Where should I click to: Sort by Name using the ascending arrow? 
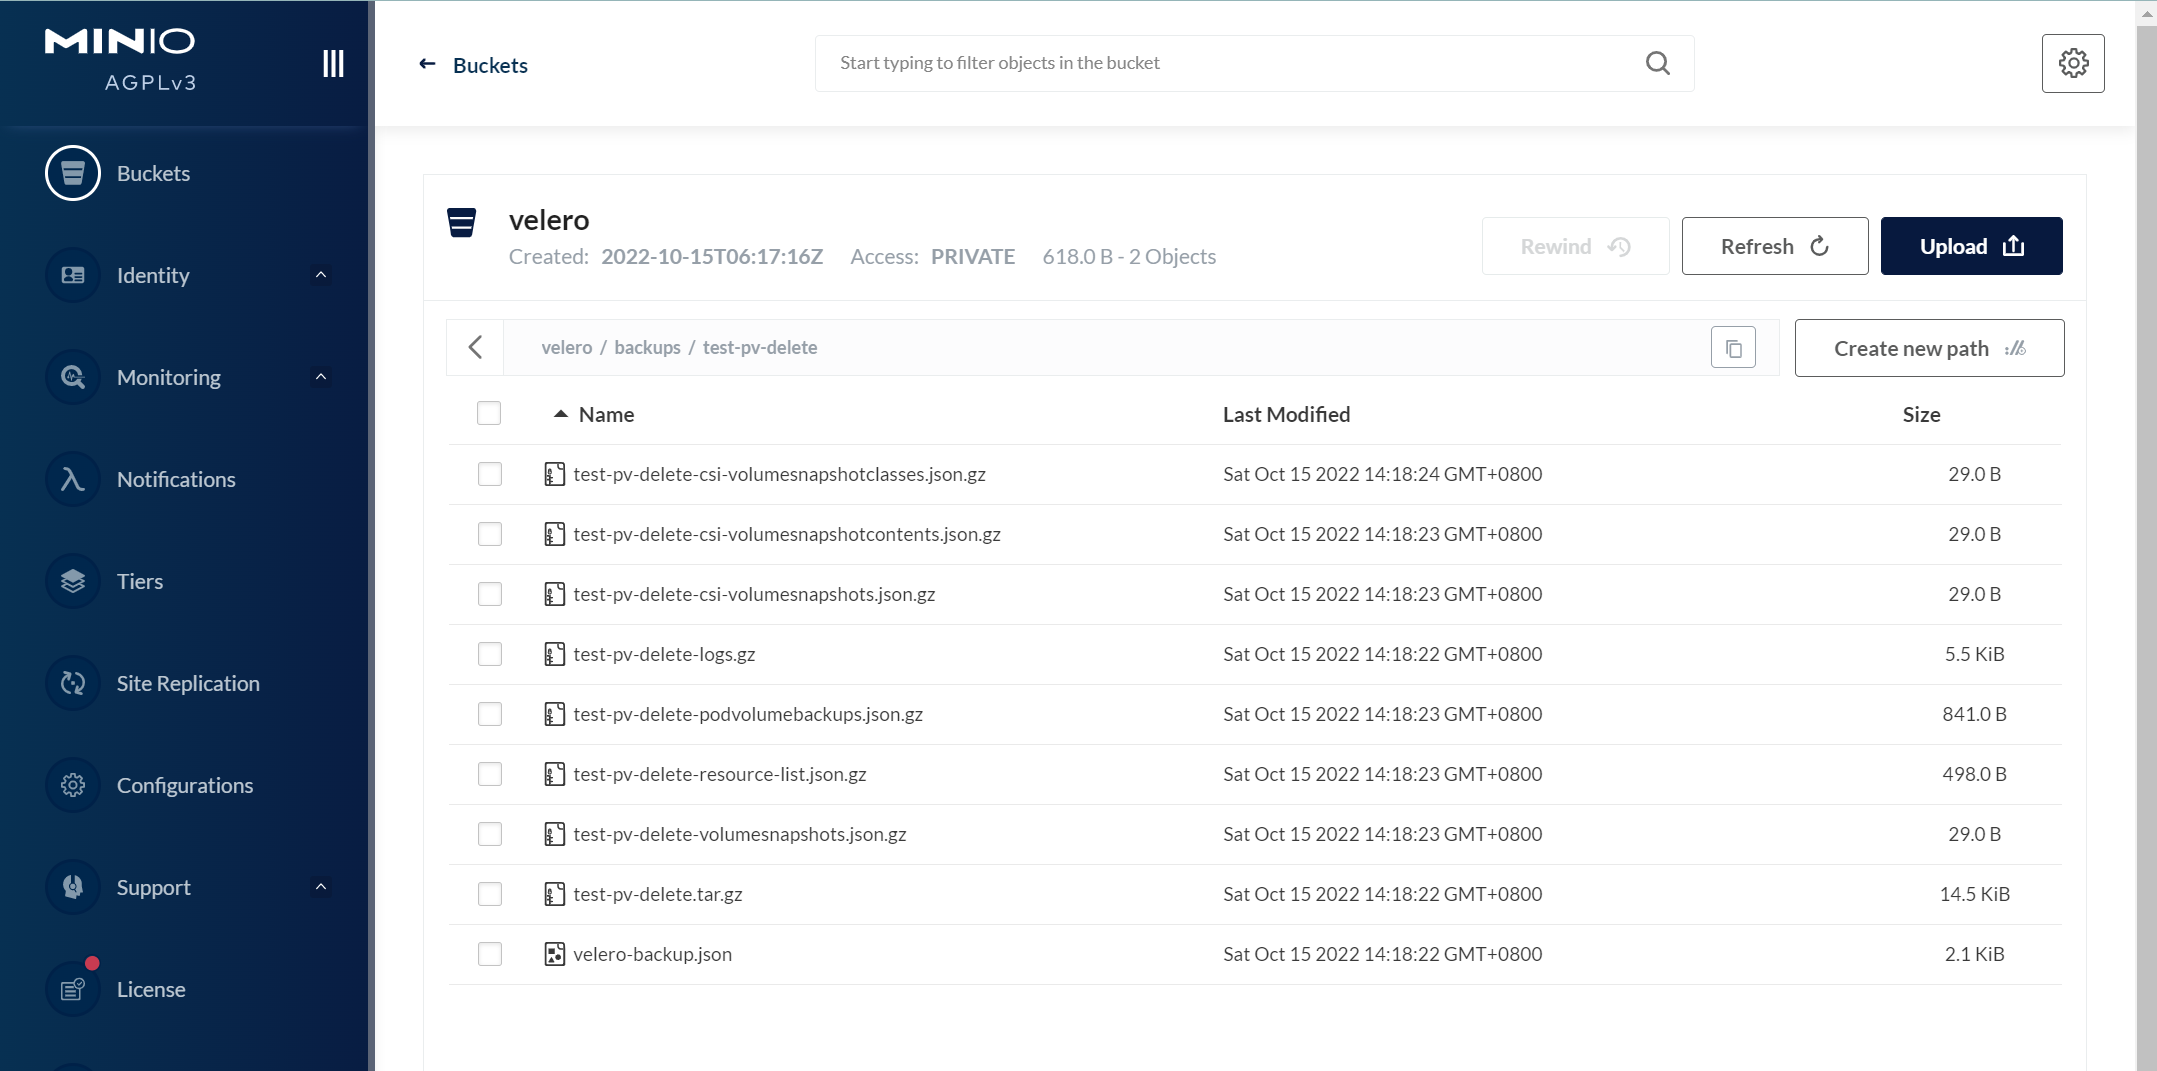coord(561,414)
